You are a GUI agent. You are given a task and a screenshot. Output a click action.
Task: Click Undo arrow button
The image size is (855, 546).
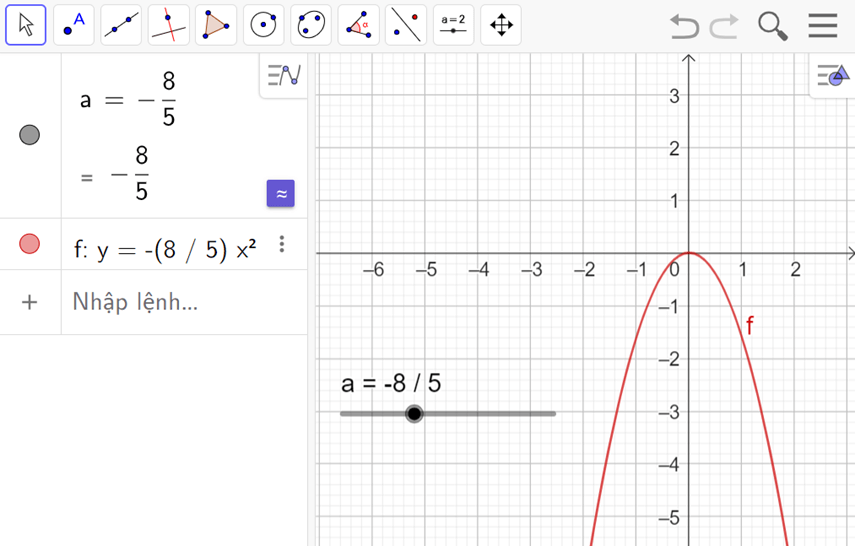(684, 25)
